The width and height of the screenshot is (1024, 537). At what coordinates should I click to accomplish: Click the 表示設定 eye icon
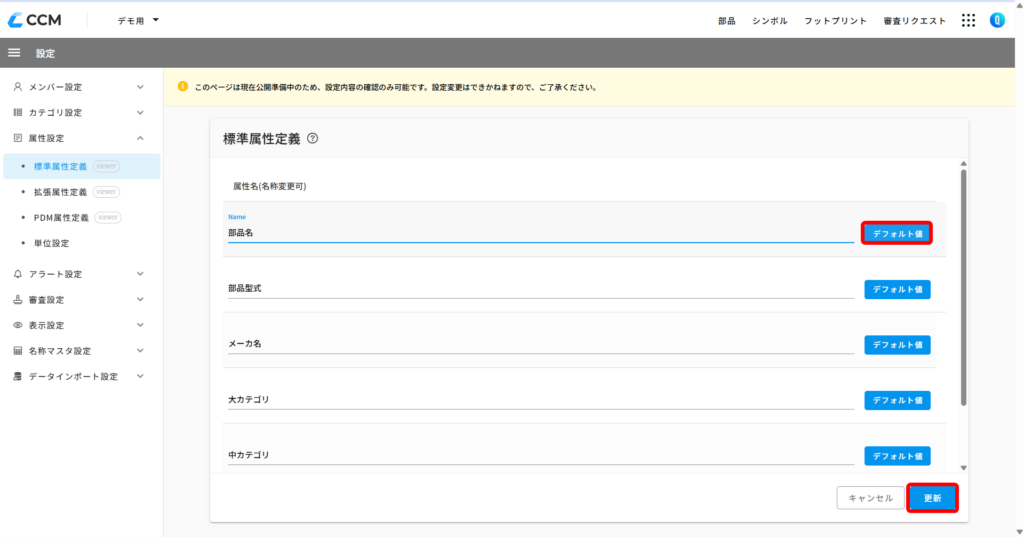(18, 325)
